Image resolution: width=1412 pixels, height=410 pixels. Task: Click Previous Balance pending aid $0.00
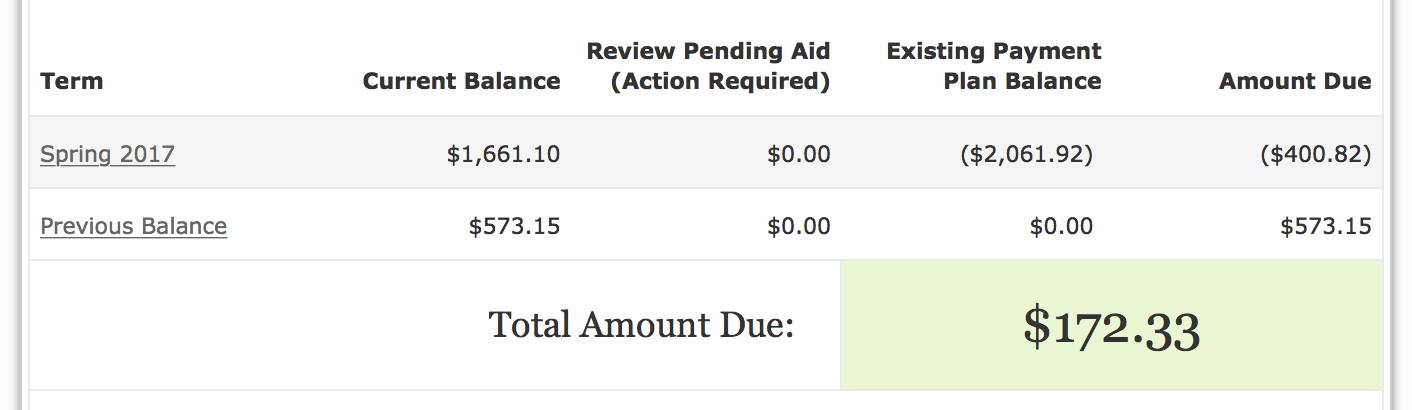[x=798, y=226]
